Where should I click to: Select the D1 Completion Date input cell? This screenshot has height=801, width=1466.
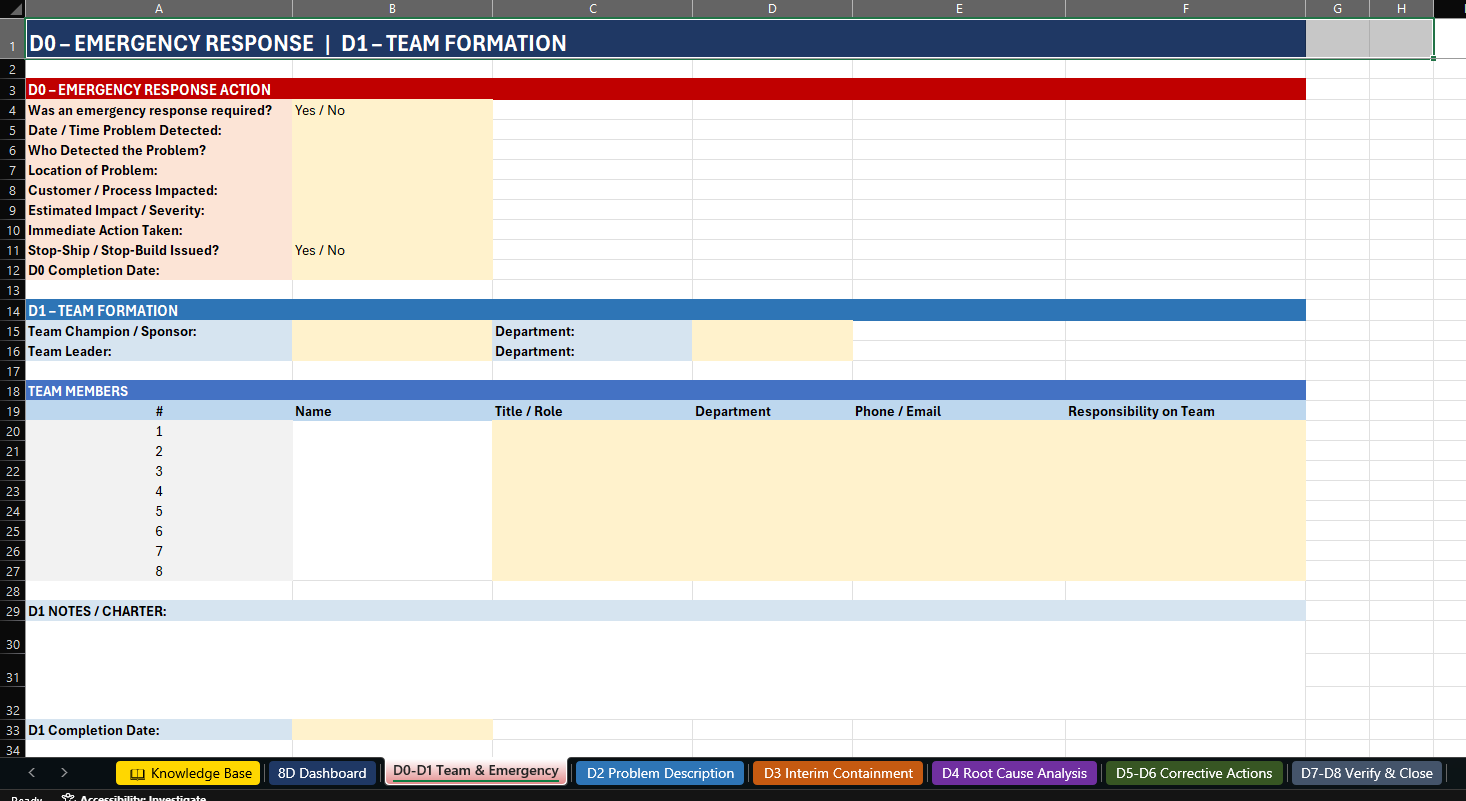pyautogui.click(x=391, y=730)
